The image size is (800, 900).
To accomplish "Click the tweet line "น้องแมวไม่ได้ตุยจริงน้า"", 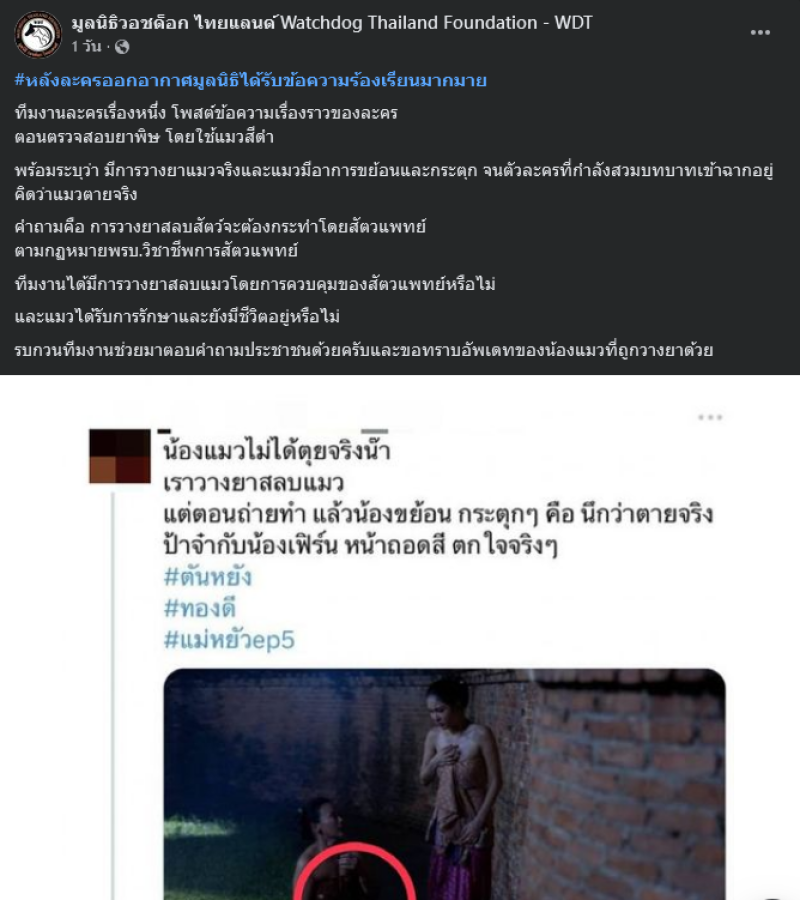I will (277, 451).
